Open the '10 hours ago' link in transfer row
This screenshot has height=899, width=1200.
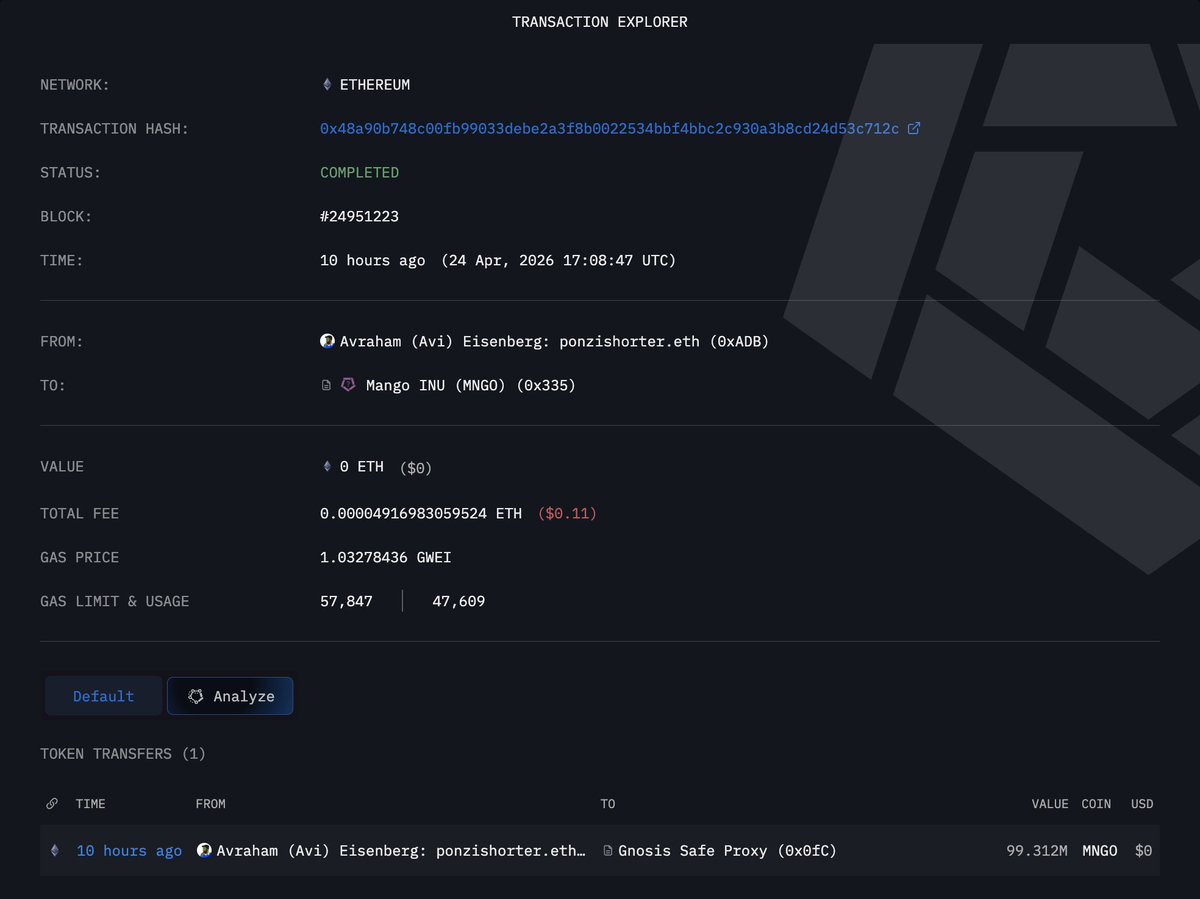129,851
